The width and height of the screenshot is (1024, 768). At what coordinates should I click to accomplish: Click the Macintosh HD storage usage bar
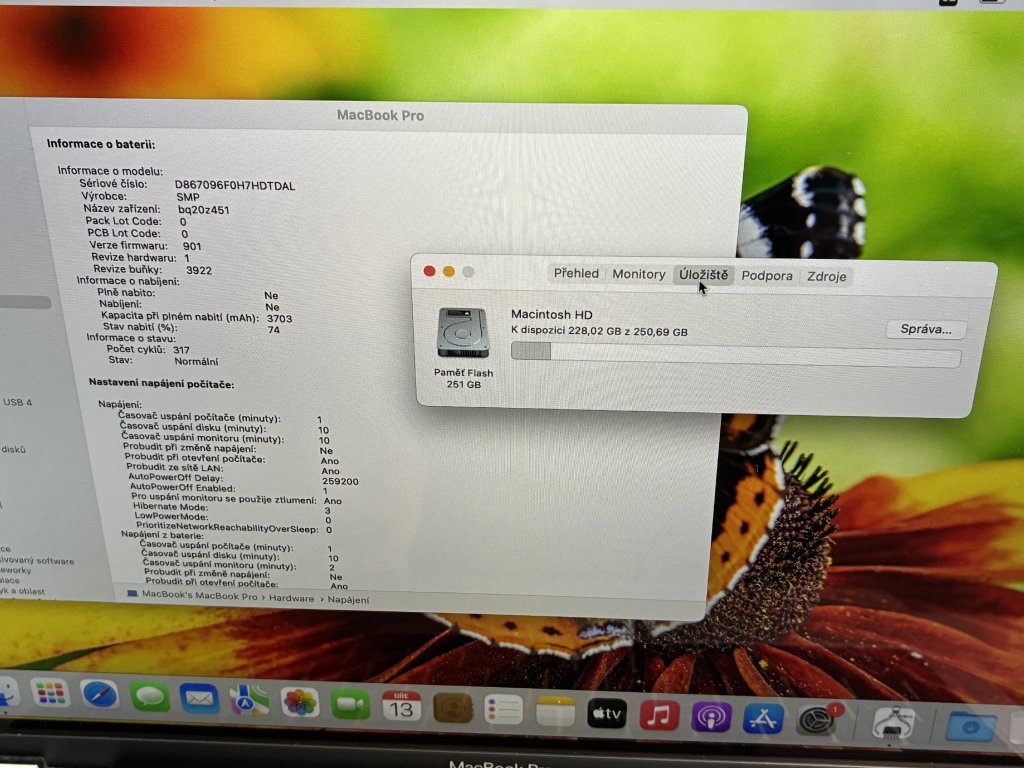pyautogui.click(x=735, y=353)
